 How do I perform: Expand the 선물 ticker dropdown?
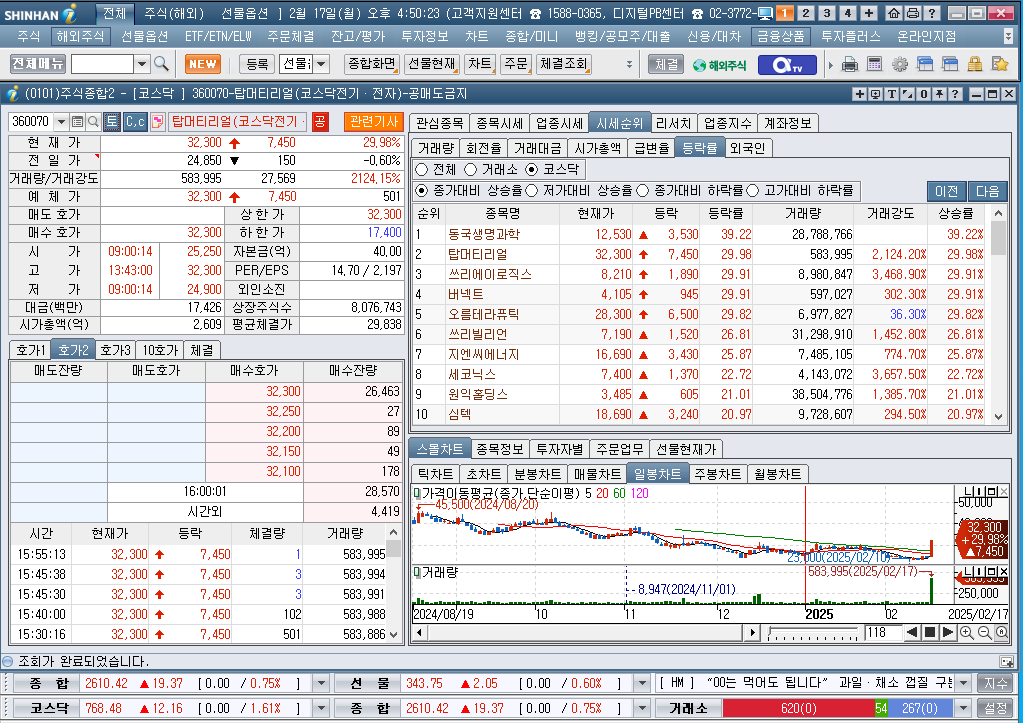(x=642, y=683)
